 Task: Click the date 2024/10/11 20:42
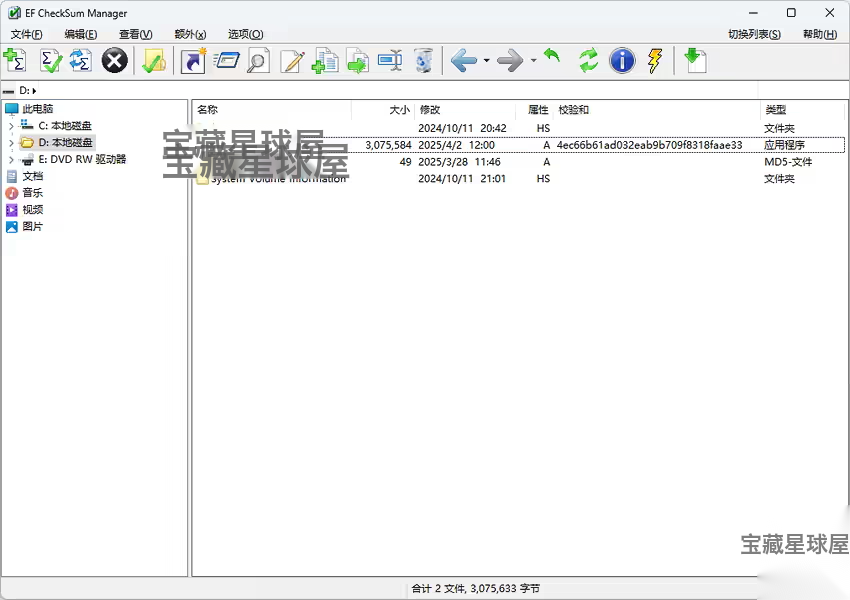tap(462, 128)
